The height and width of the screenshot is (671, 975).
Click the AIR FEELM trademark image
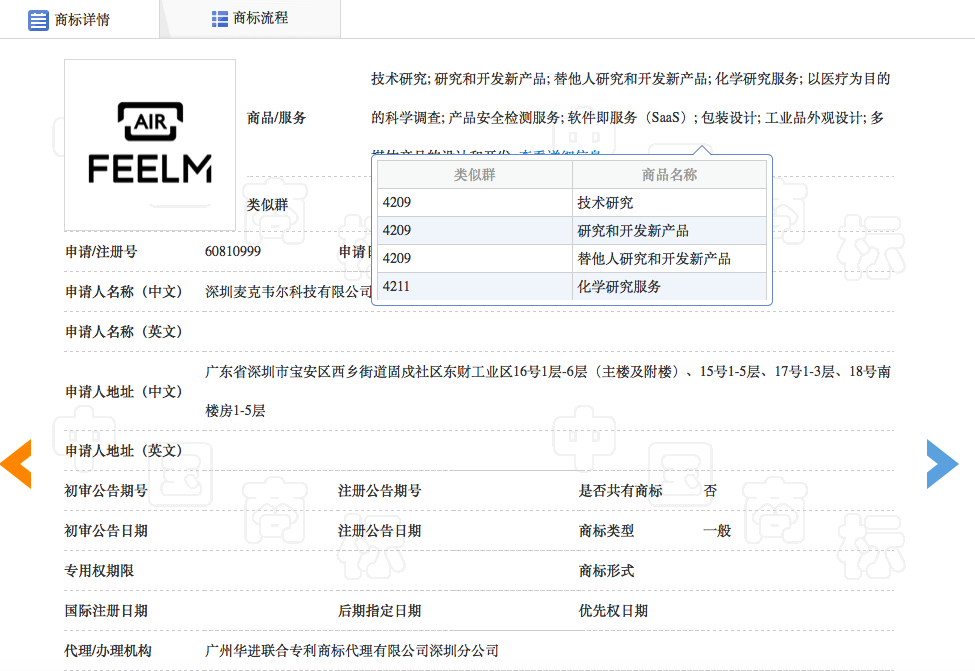[150, 145]
